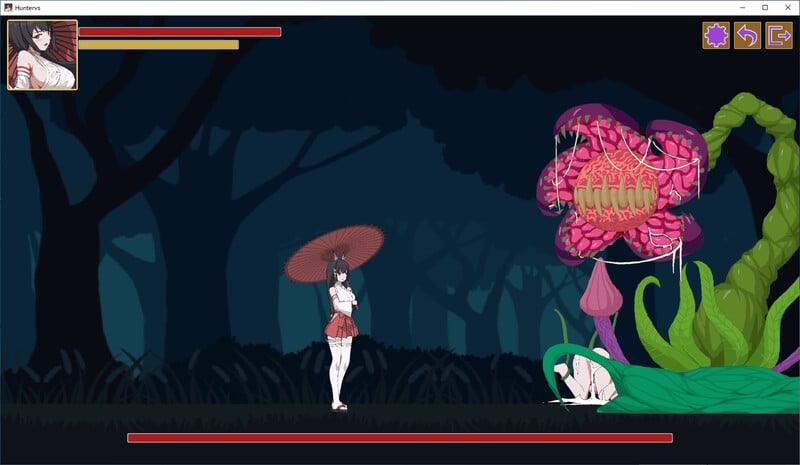Click the pink bulb under the flower
Image resolution: width=800 pixels, height=465 pixels.
601,288
